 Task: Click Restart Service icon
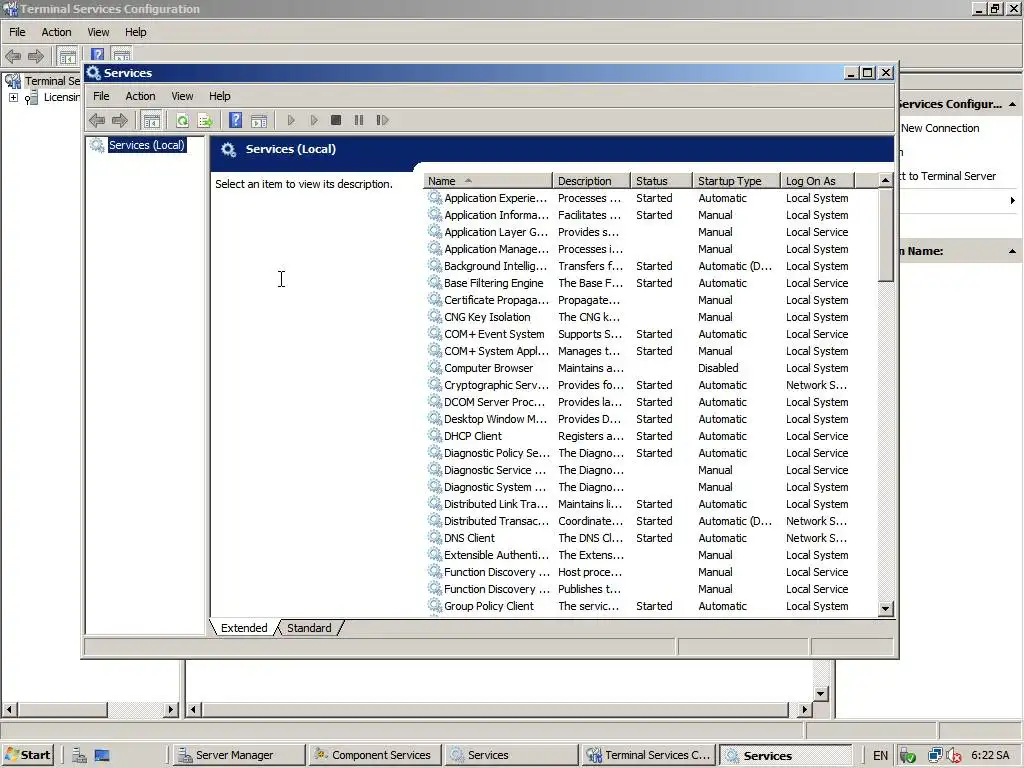coord(383,120)
